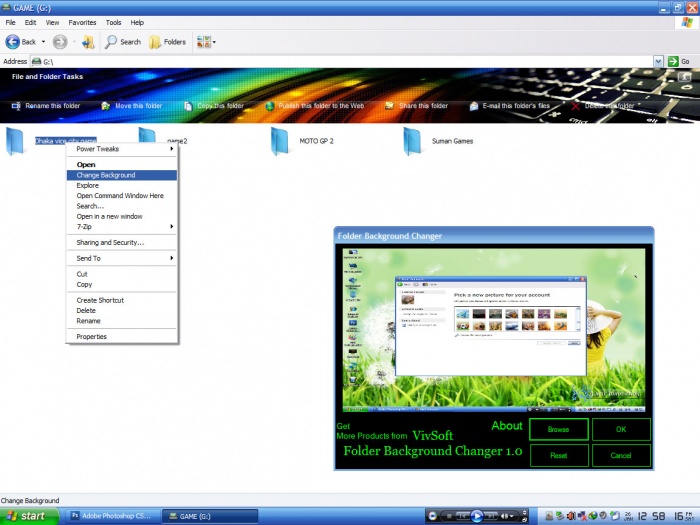Collapse the File and Folder Tasks panel
This screenshot has width=700, height=525.
tap(684, 77)
